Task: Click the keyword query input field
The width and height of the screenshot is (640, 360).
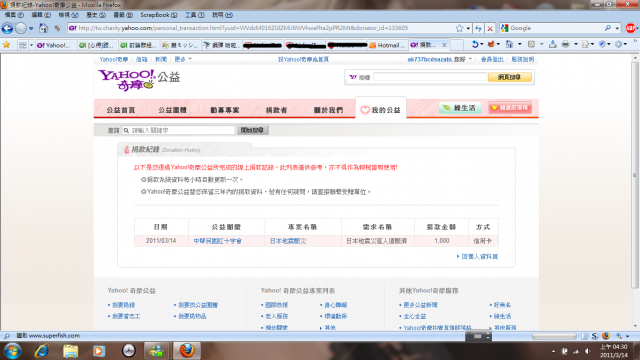Action: pos(178,130)
